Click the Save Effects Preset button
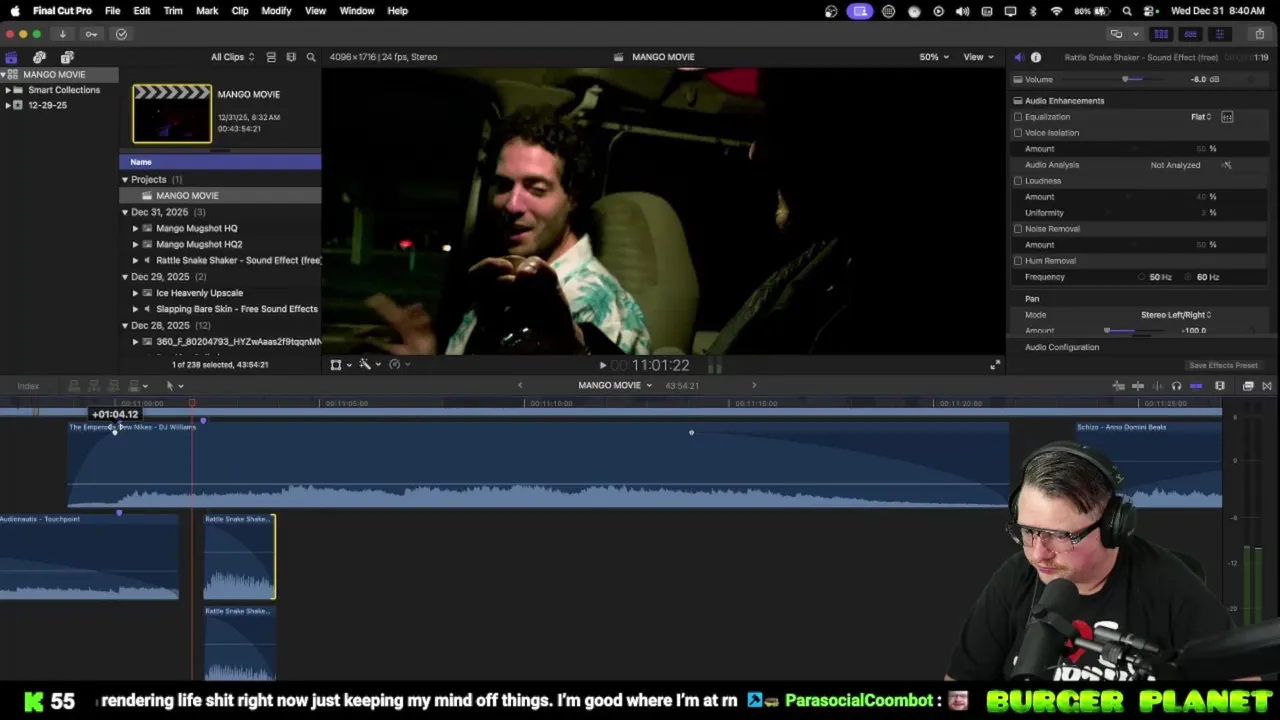Screen dimensions: 1280x720 point(1223,366)
